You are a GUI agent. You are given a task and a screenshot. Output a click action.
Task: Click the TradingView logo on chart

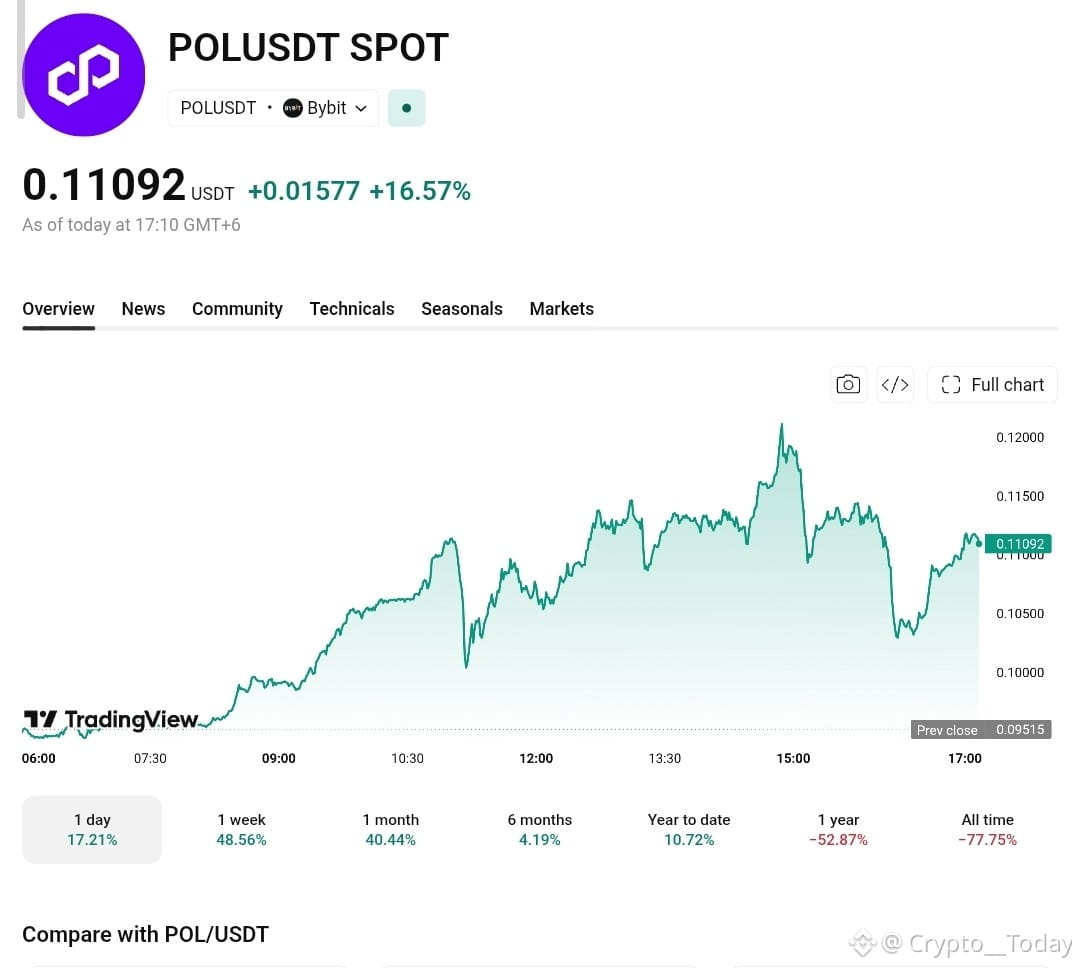[111, 719]
